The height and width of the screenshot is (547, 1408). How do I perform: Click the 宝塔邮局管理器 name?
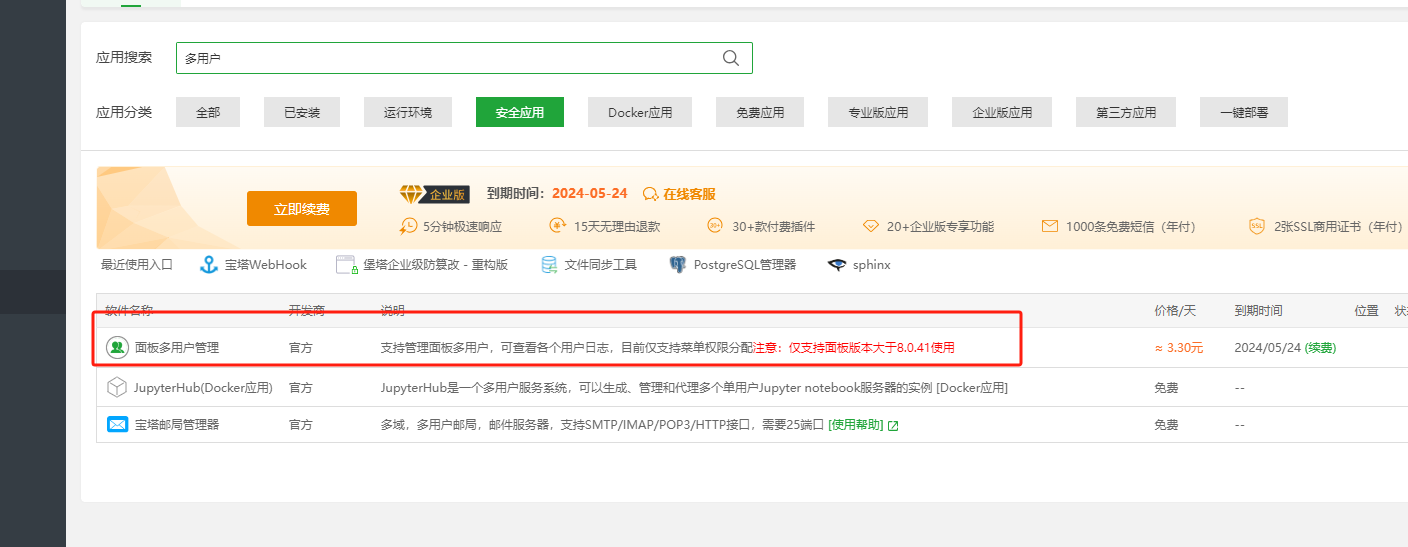[x=177, y=425]
